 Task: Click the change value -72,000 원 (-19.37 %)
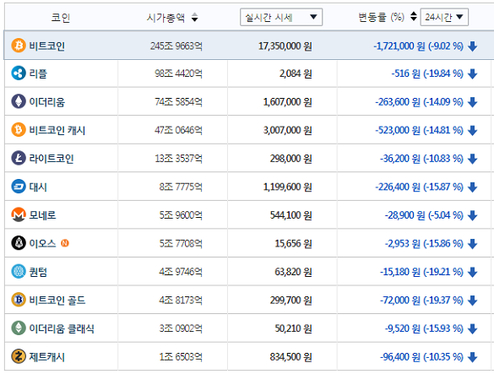[422, 300]
